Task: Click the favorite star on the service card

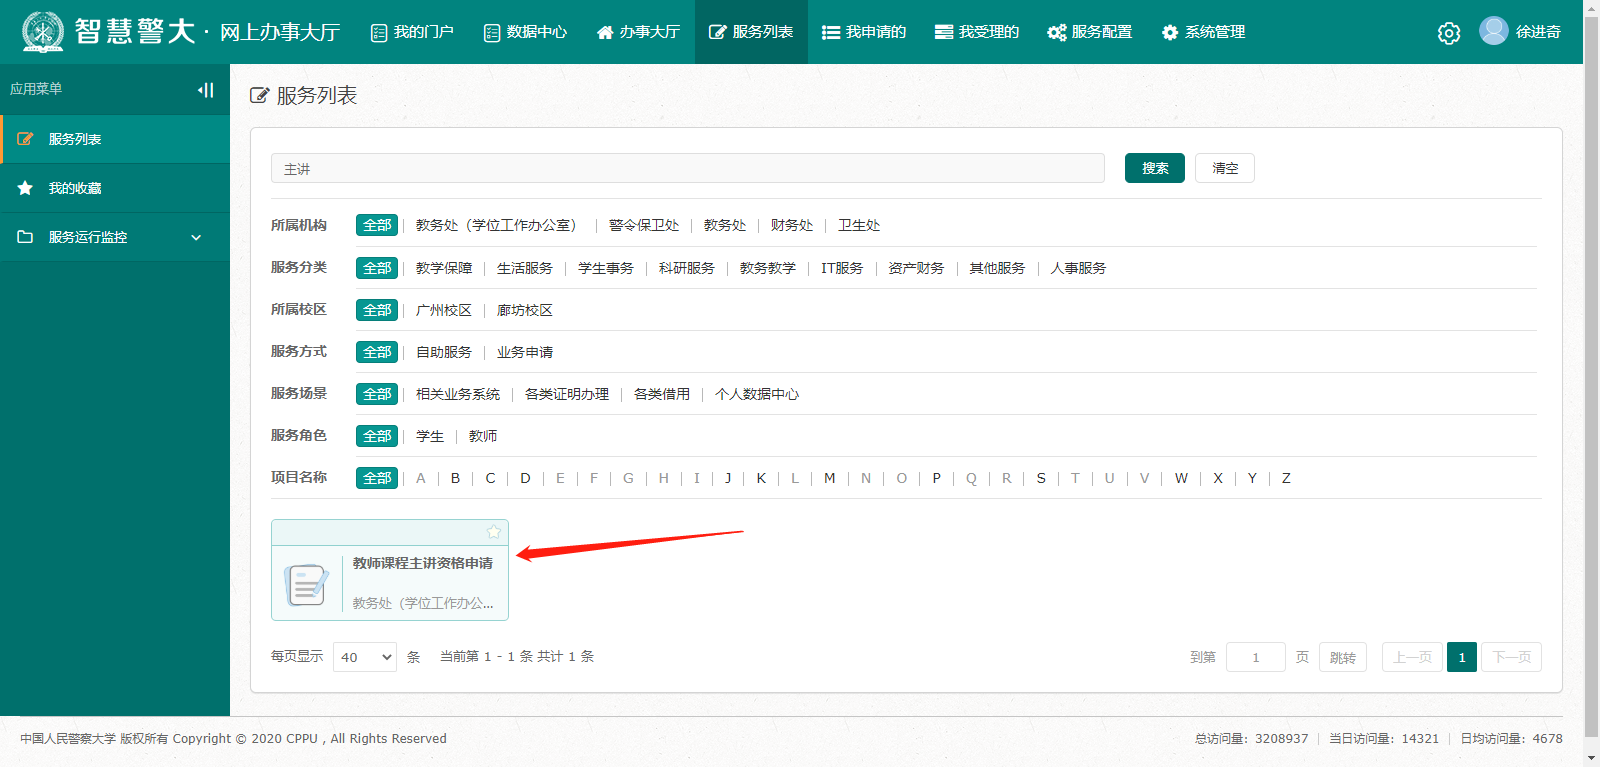Action: tap(493, 532)
